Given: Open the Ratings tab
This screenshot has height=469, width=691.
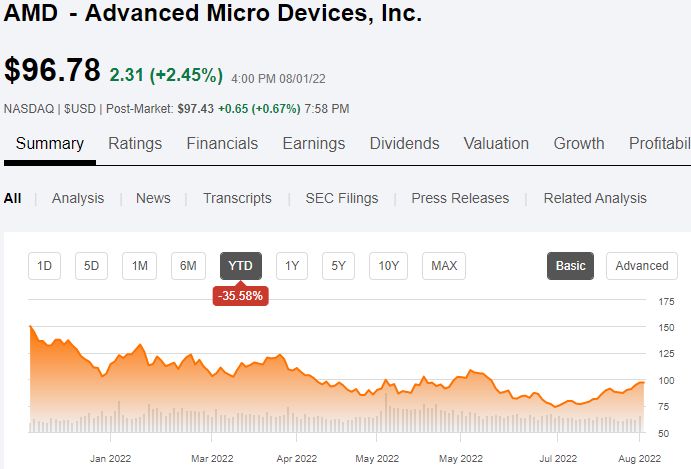Looking at the screenshot, I should click(135, 144).
